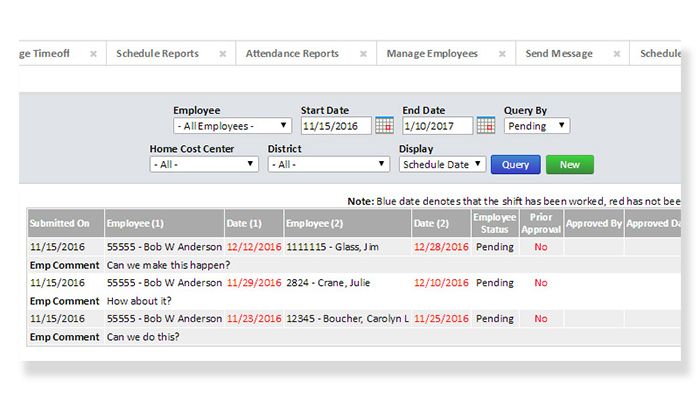Close the Attendance Reports tab using its x

[x=363, y=54]
